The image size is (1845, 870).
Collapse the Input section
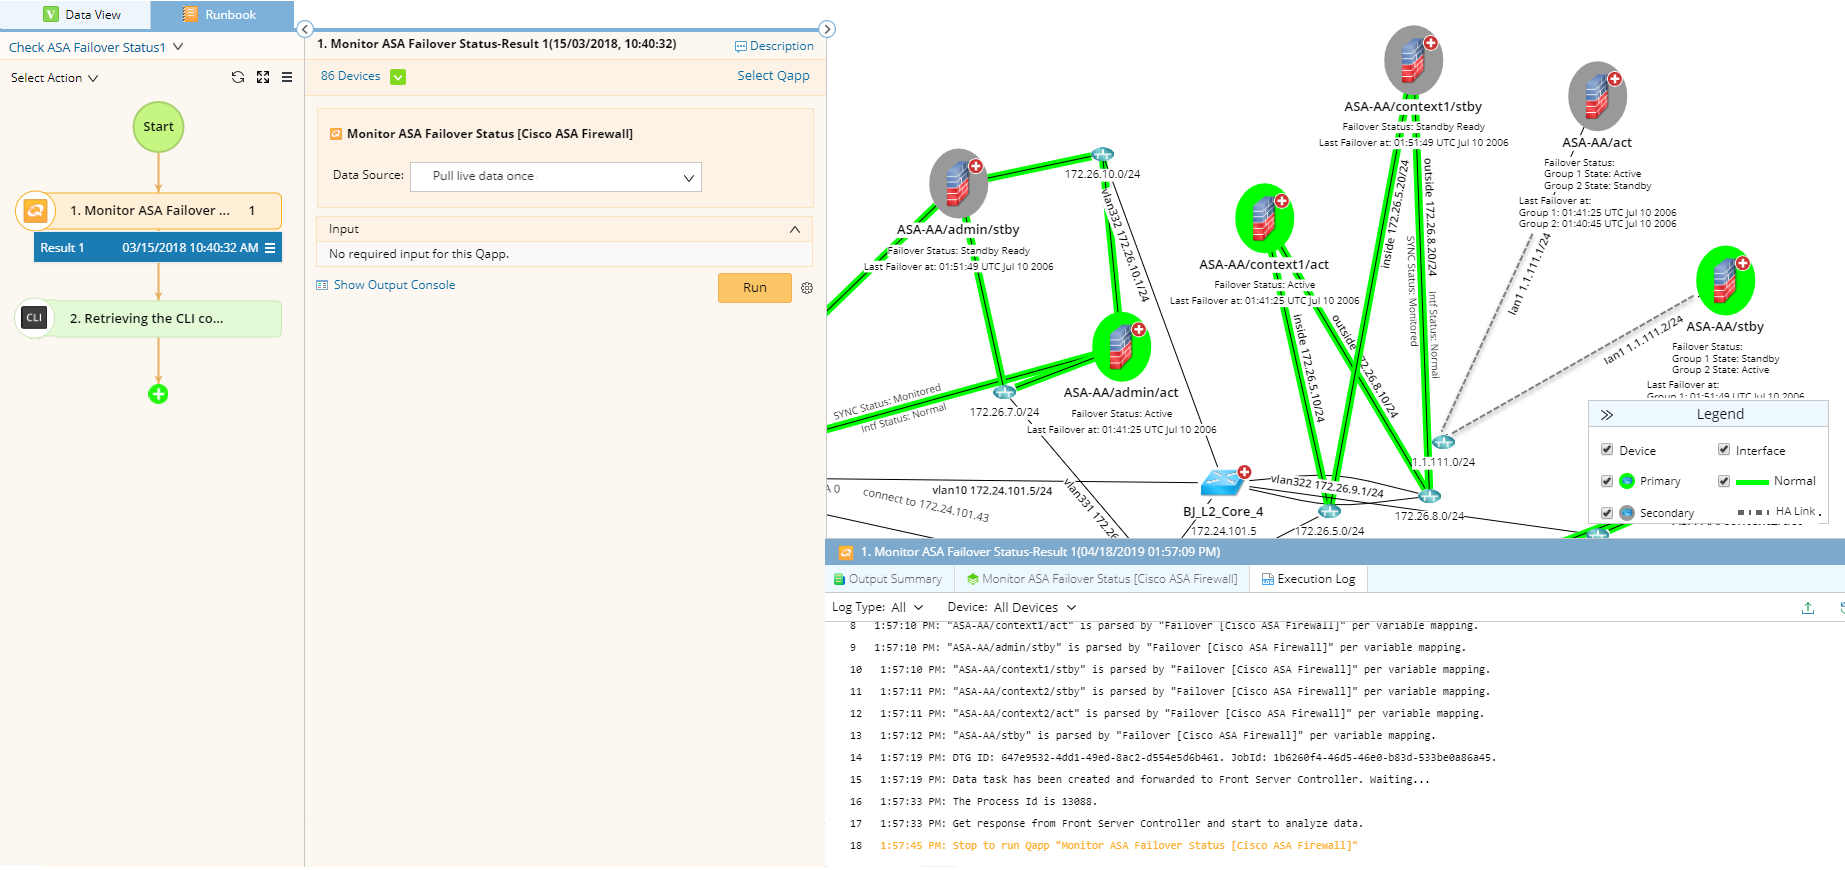795,229
